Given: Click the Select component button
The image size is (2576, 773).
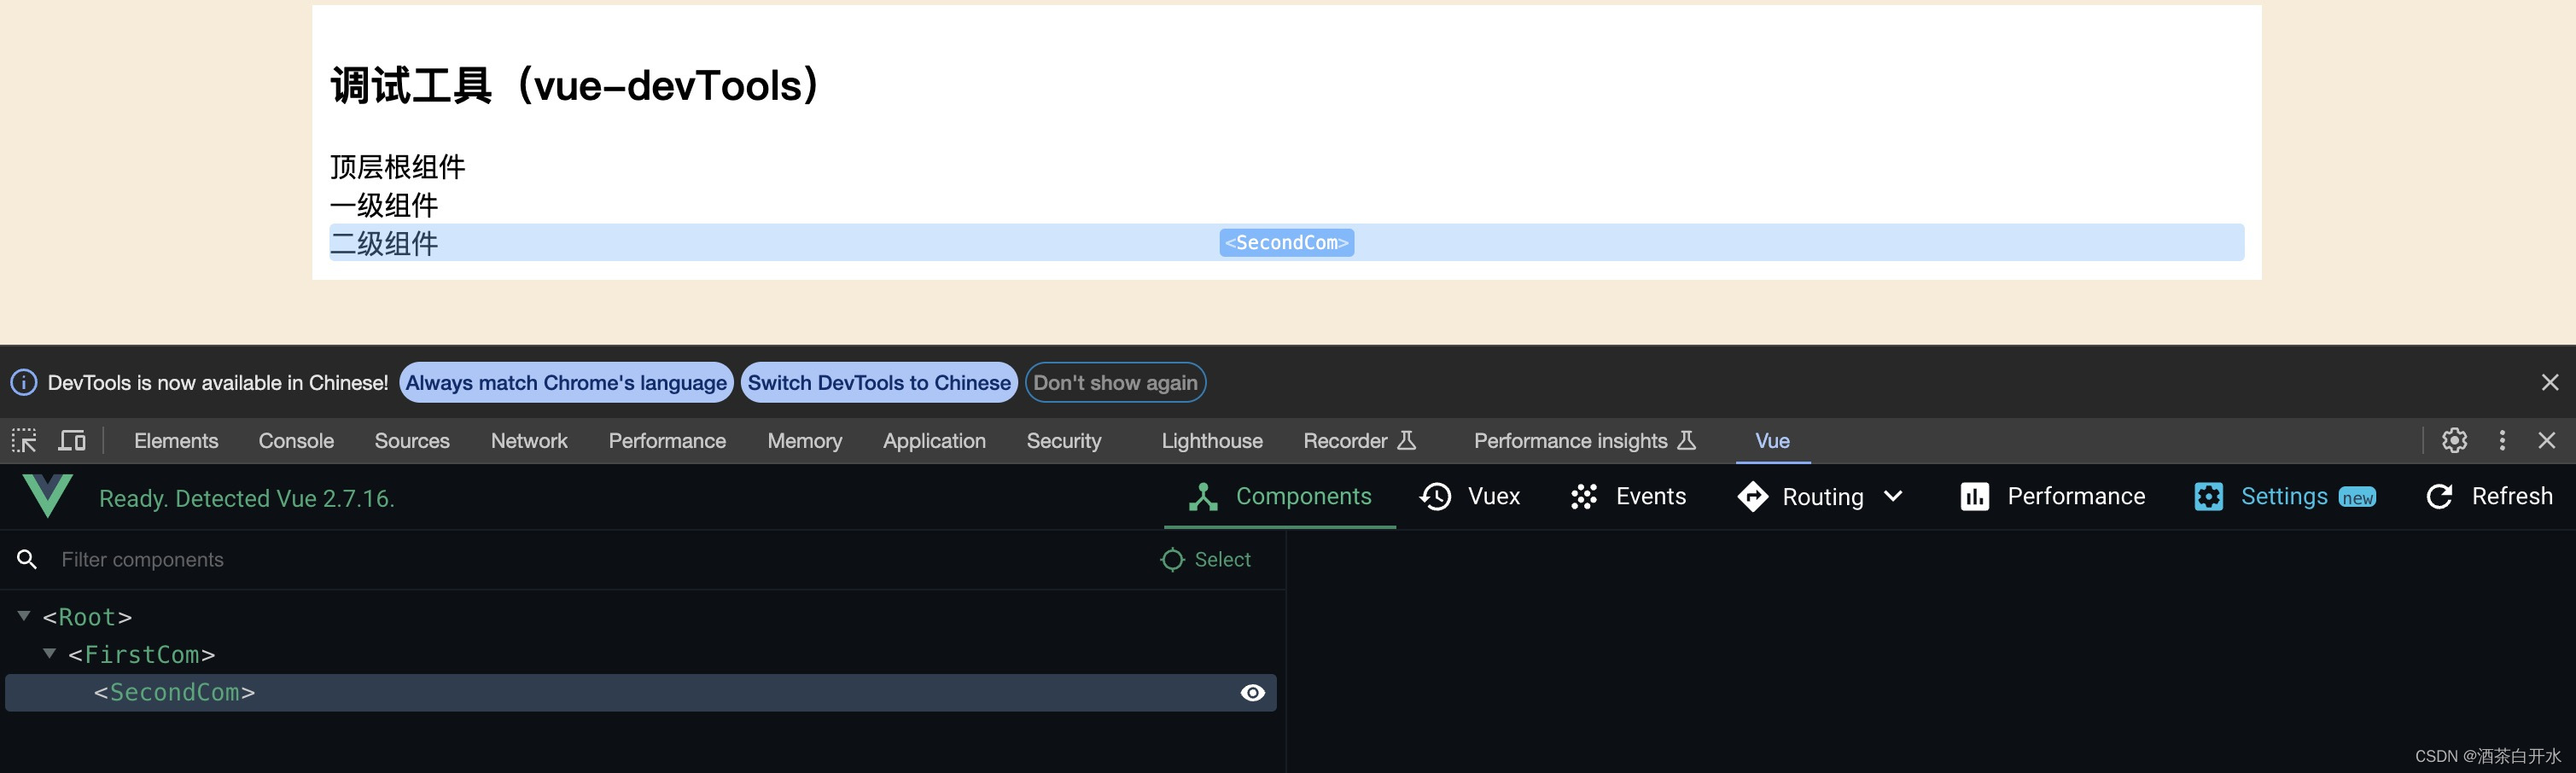Looking at the screenshot, I should tap(1205, 560).
